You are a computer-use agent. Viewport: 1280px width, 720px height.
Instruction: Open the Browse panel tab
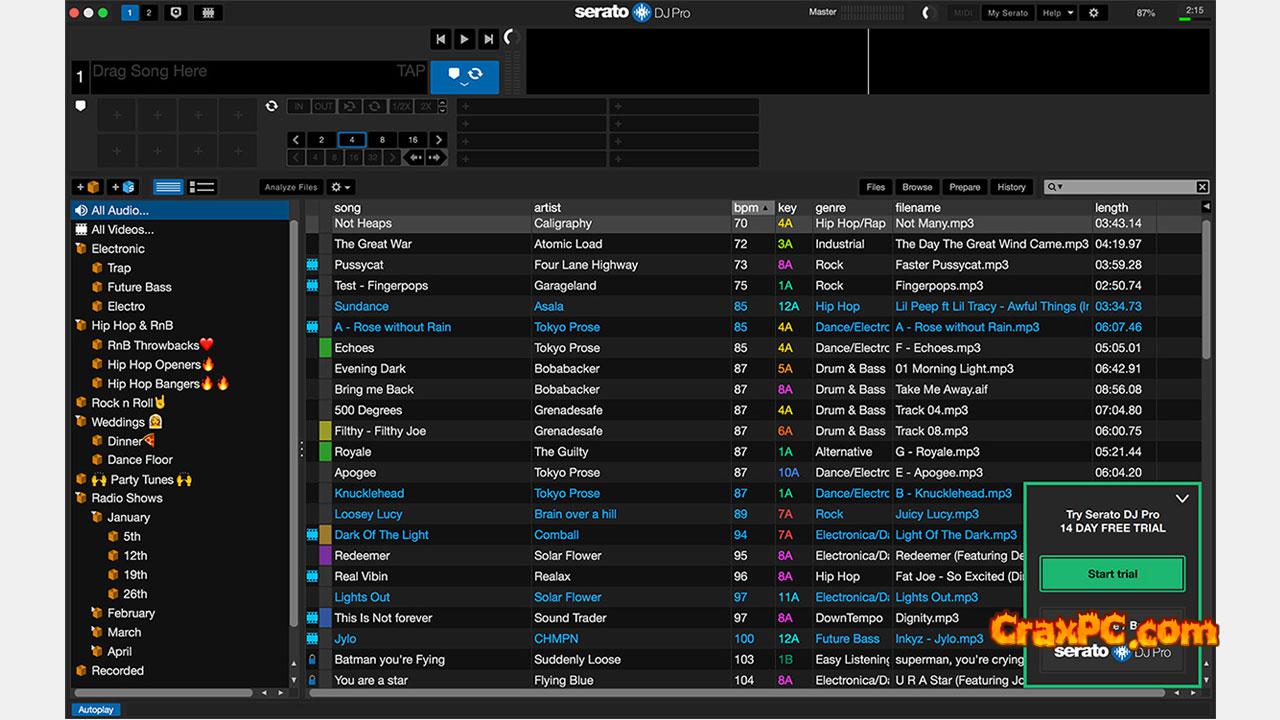pos(917,187)
